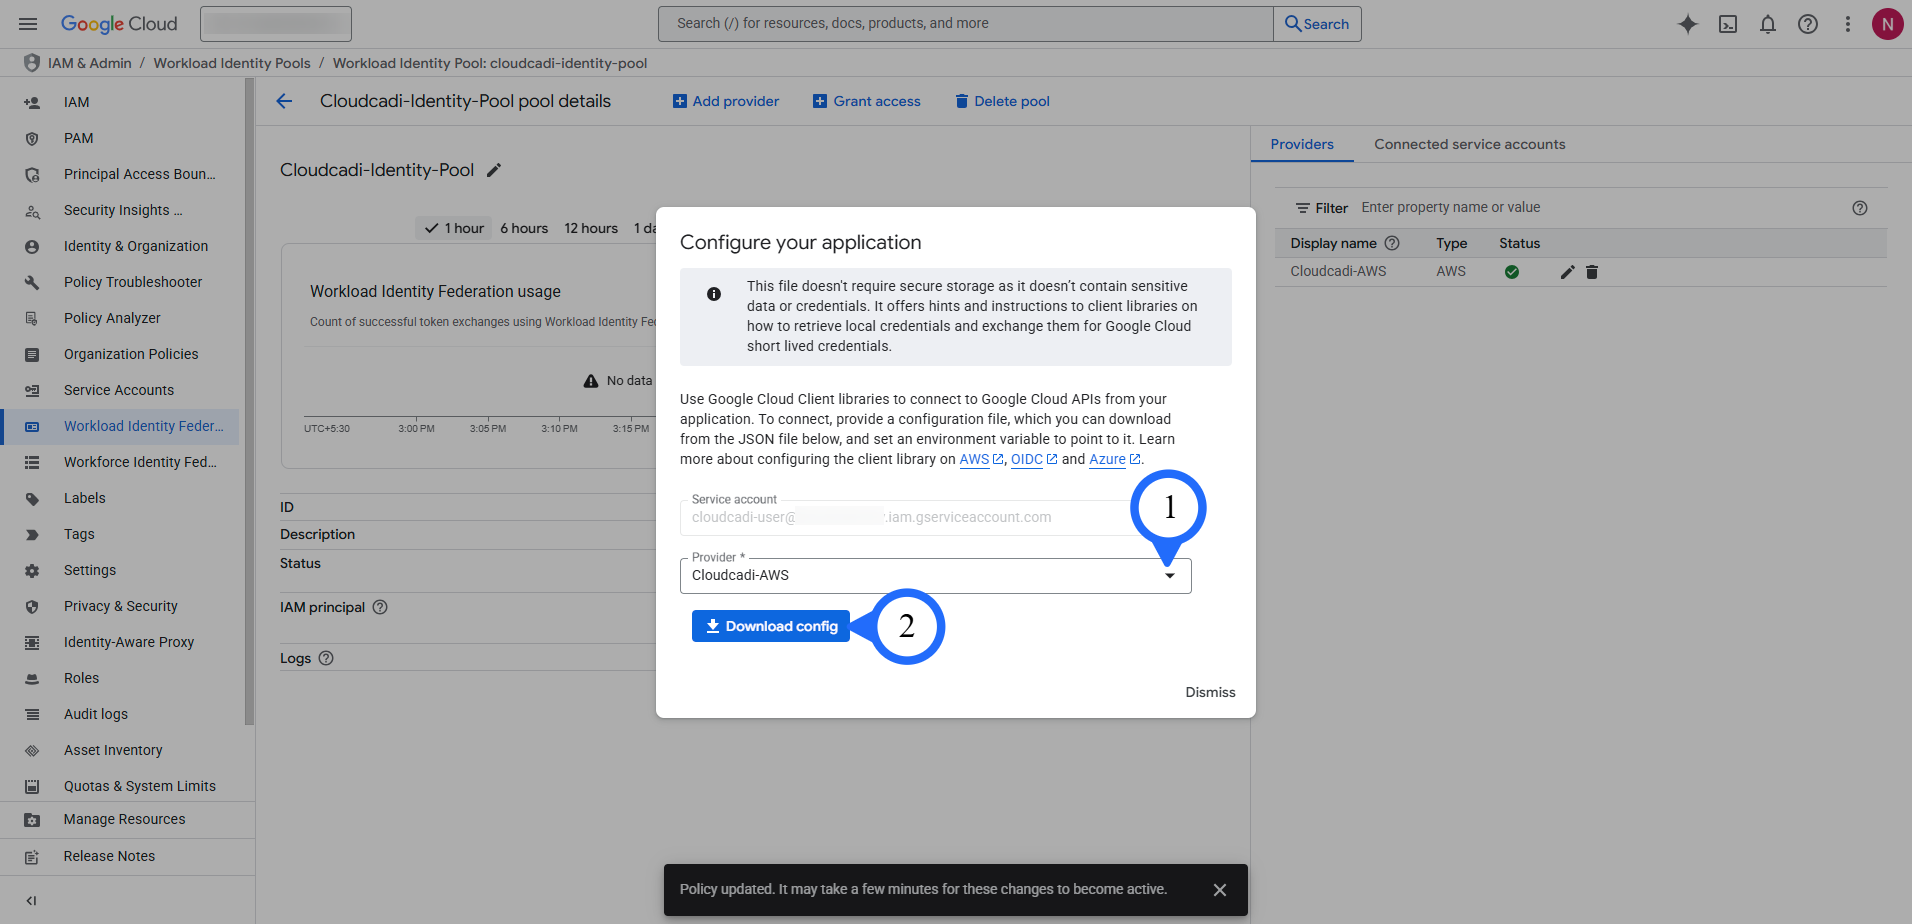Click the help question mark icon in header
1912x924 pixels.
[1808, 24]
